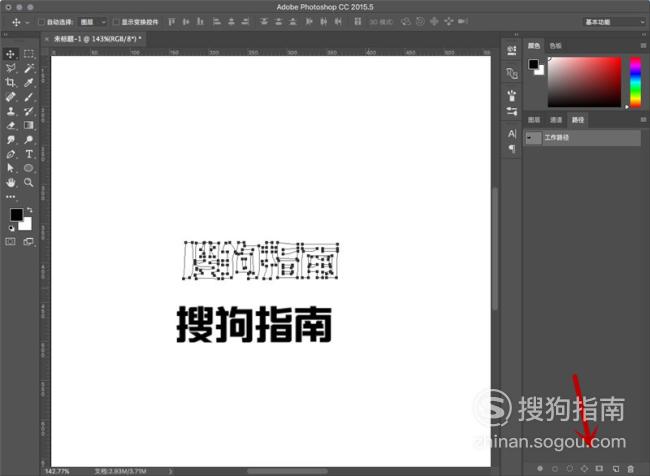Select the Crop tool
This screenshot has height=476, width=650.
click(11, 83)
